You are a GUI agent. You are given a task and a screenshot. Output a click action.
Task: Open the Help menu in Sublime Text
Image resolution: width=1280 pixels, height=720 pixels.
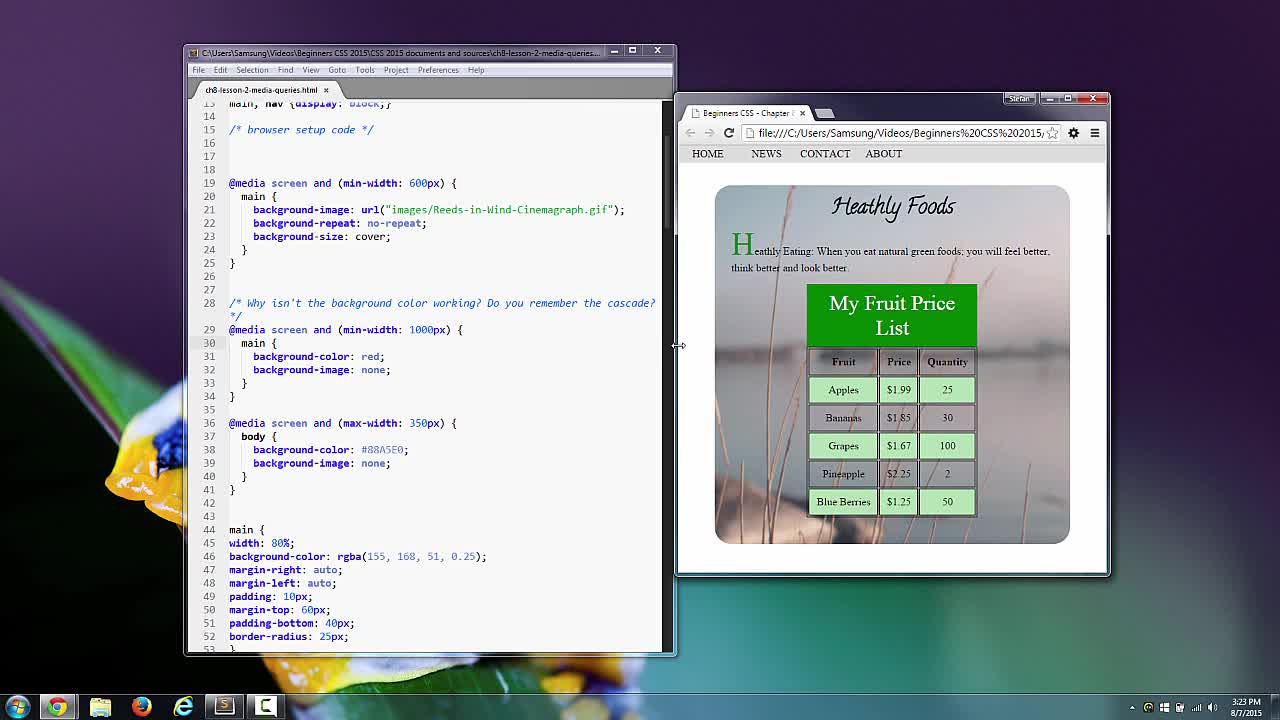[476, 70]
